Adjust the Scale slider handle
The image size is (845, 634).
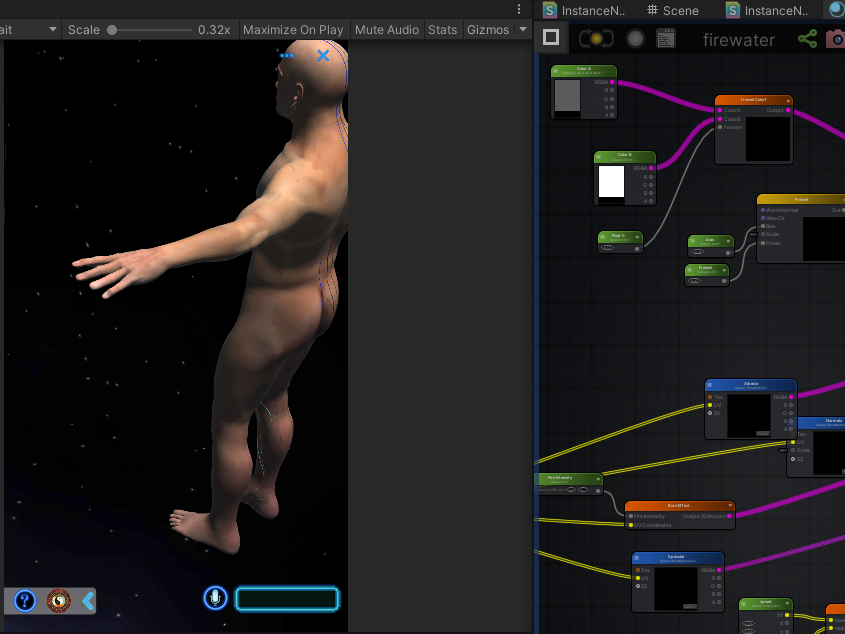112,30
